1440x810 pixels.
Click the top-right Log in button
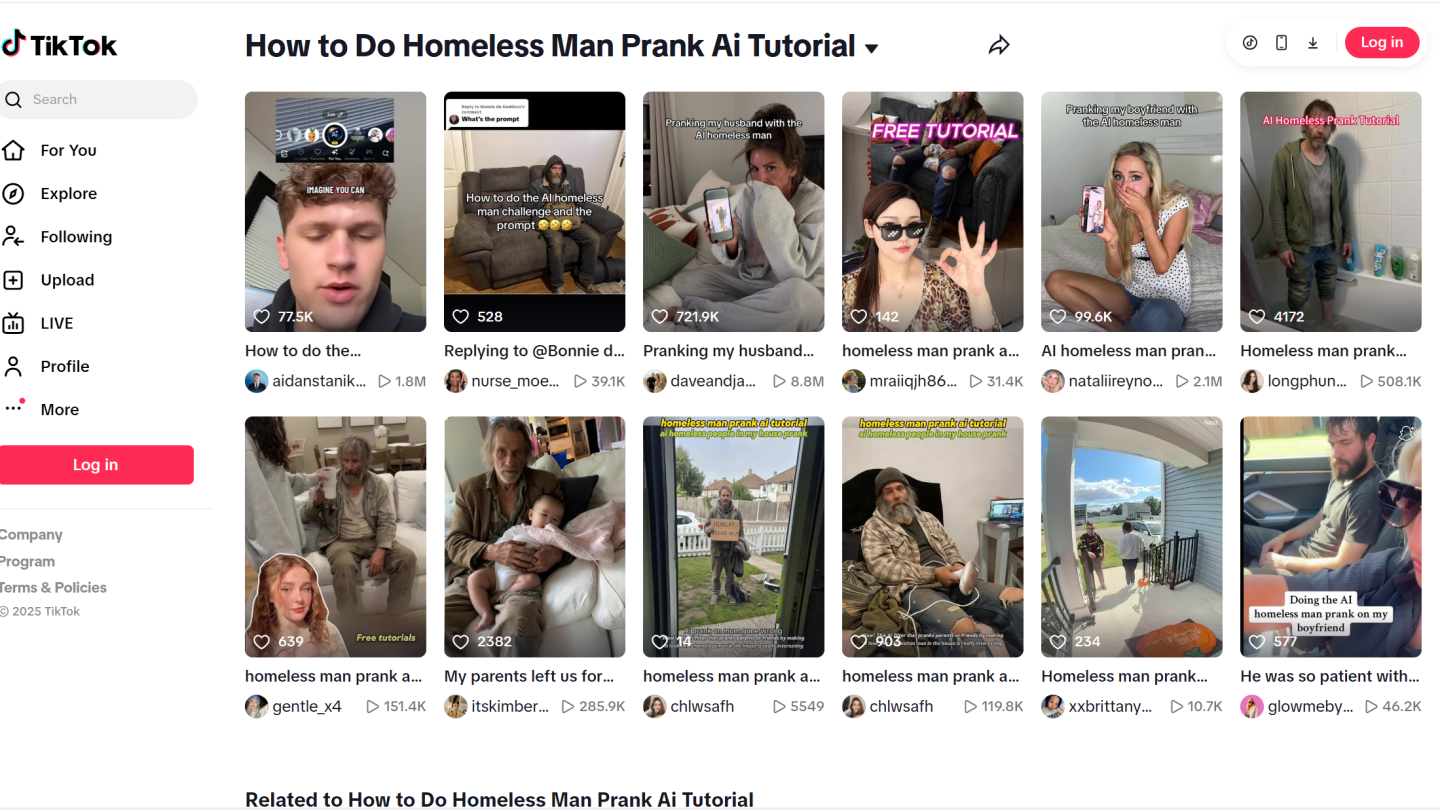(1381, 42)
